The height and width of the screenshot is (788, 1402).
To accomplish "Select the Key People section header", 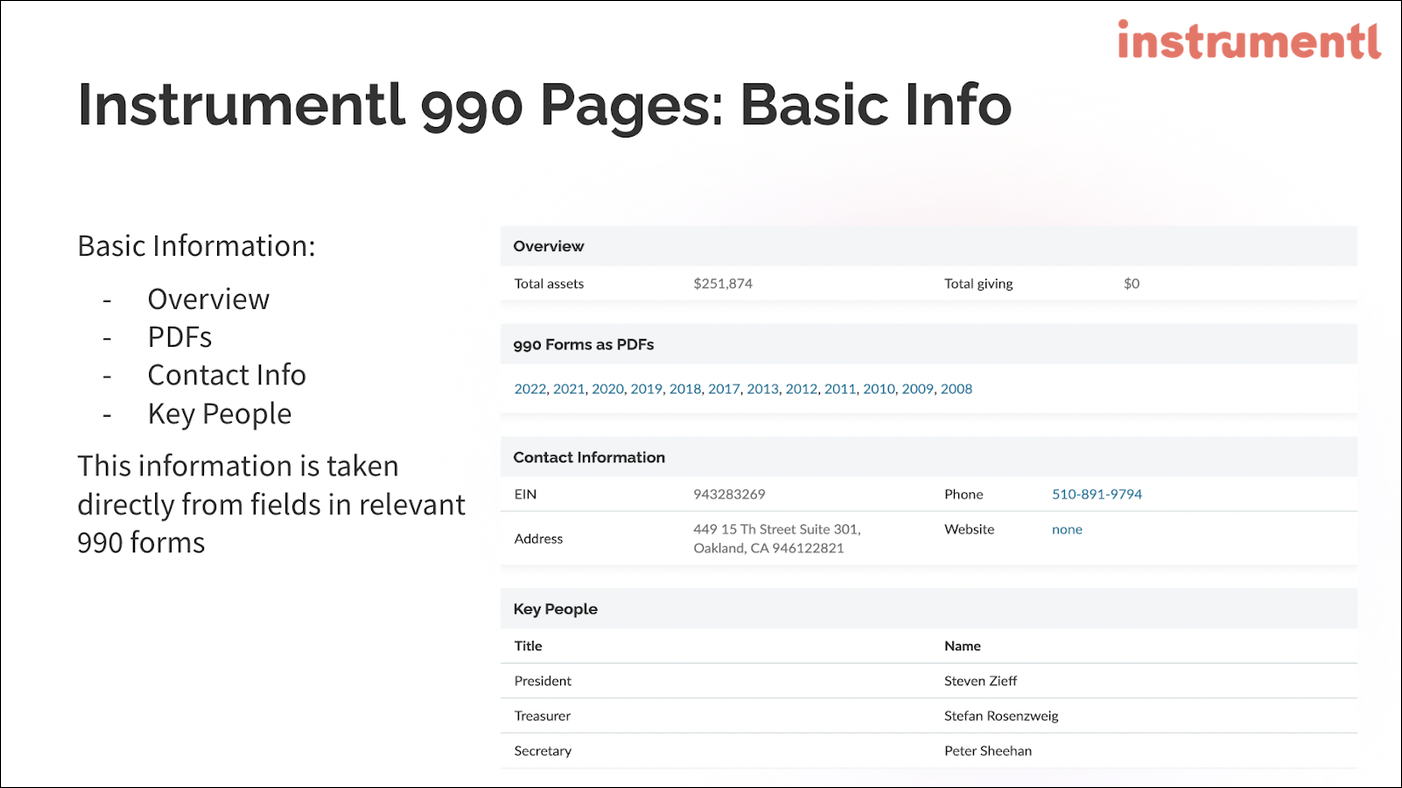I will click(555, 608).
